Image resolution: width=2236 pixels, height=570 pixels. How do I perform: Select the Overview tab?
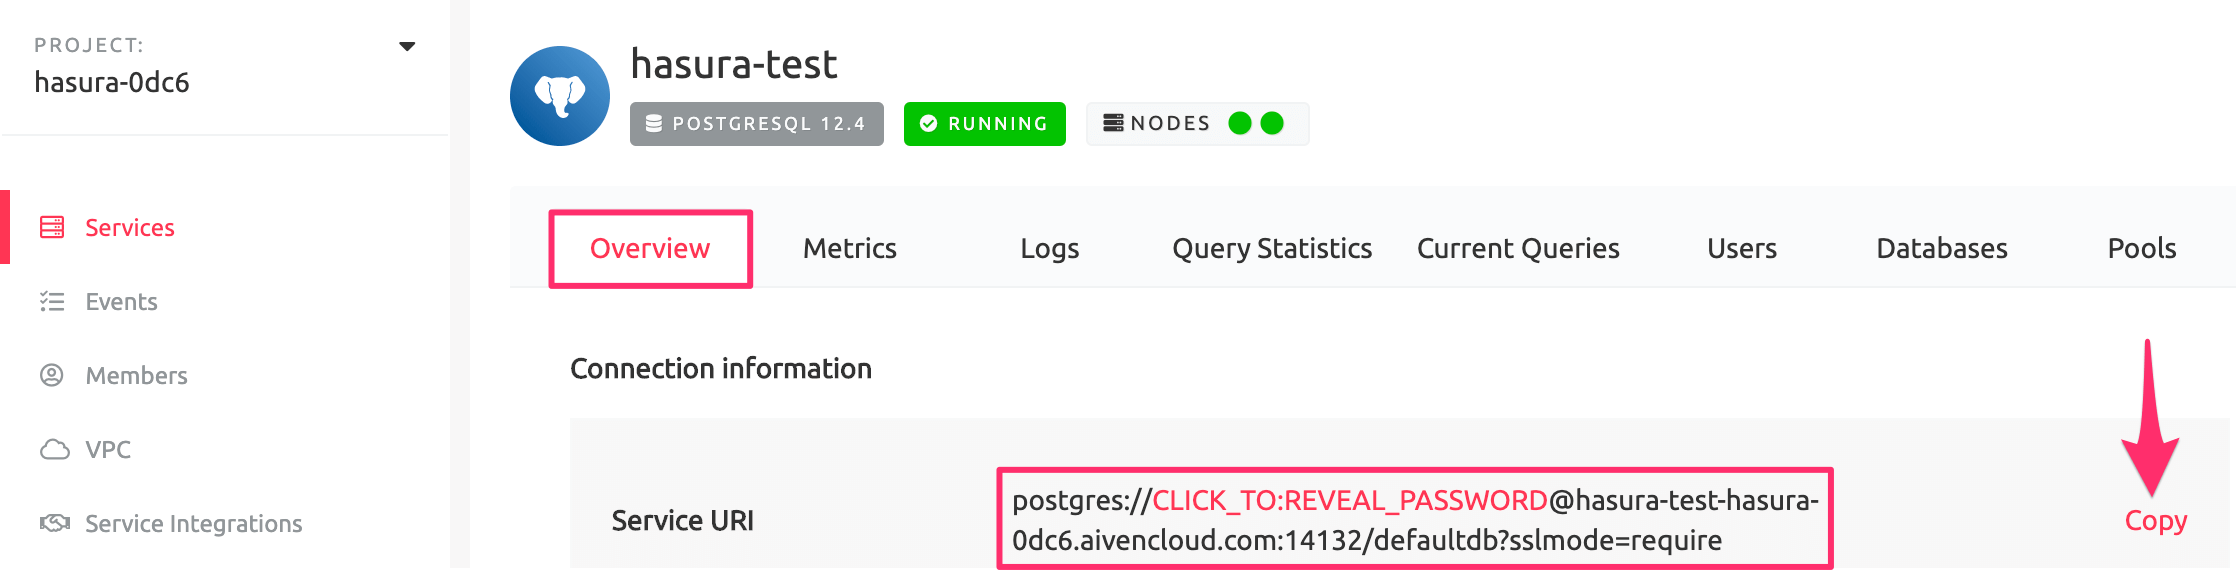coord(650,249)
